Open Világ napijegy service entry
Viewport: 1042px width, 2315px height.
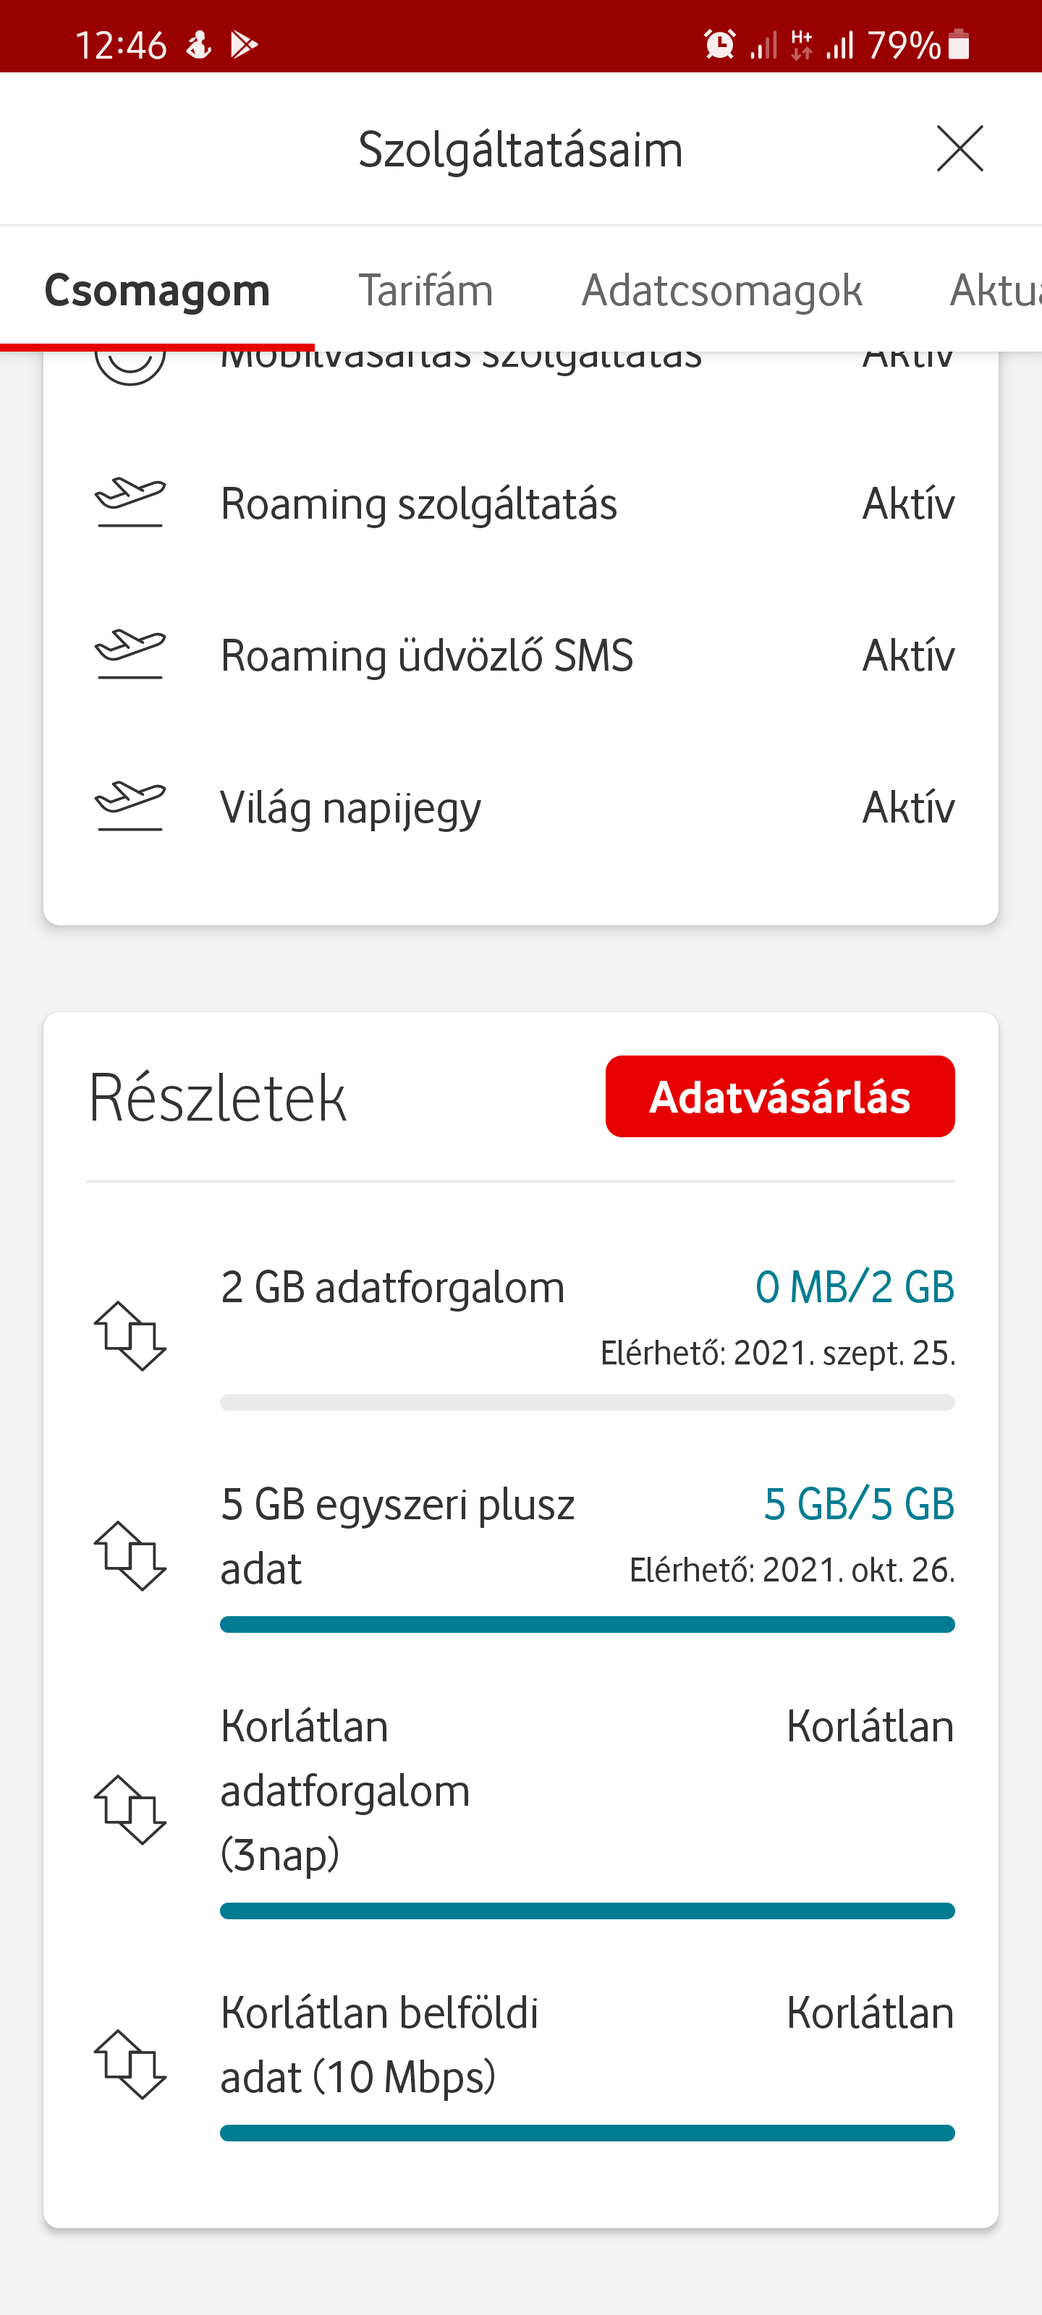pyautogui.click(x=521, y=807)
